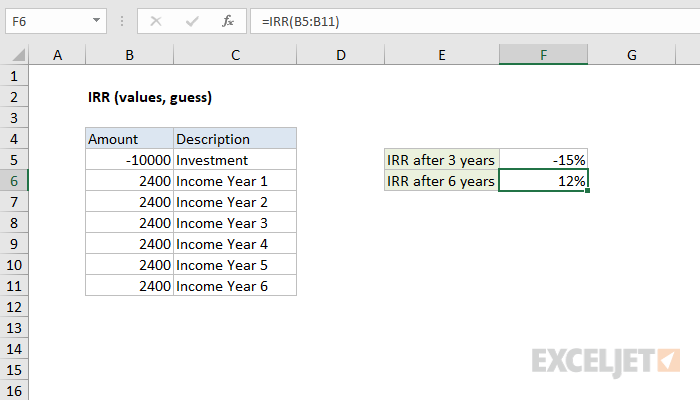Viewport: 700px width, 400px height.
Task: Click the 2400 cell beside Income Year 3
Action: (x=129, y=223)
